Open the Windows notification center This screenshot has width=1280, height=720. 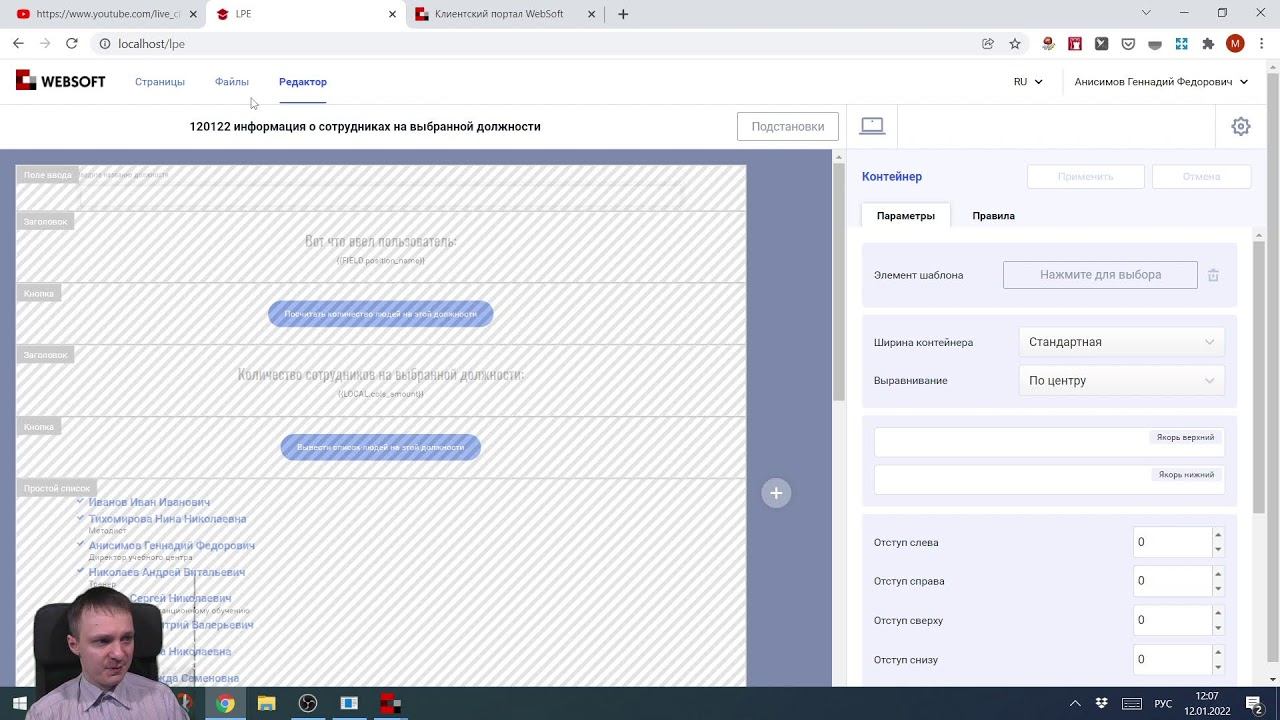(1254, 704)
